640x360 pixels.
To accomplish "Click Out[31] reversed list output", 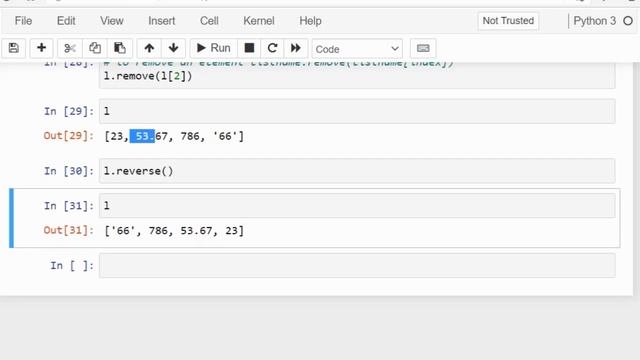I will pyautogui.click(x=174, y=231).
